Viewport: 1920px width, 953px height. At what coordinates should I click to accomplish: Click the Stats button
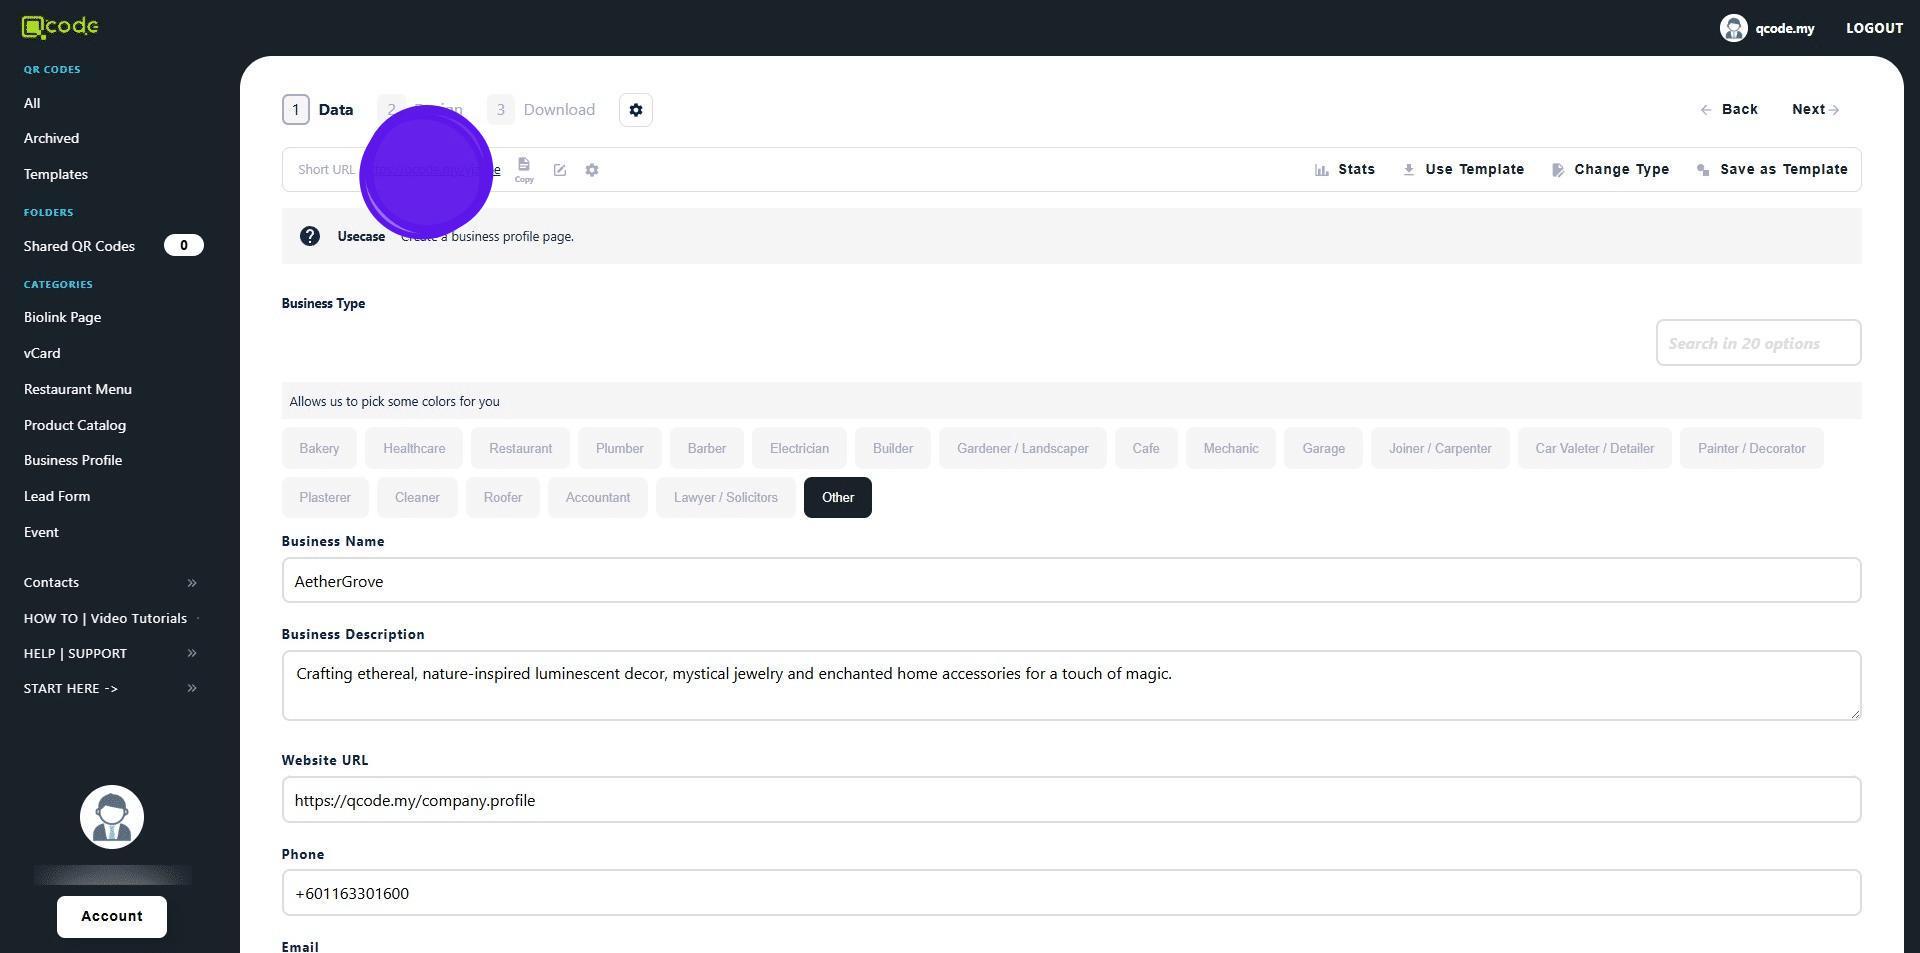[x=1345, y=169]
